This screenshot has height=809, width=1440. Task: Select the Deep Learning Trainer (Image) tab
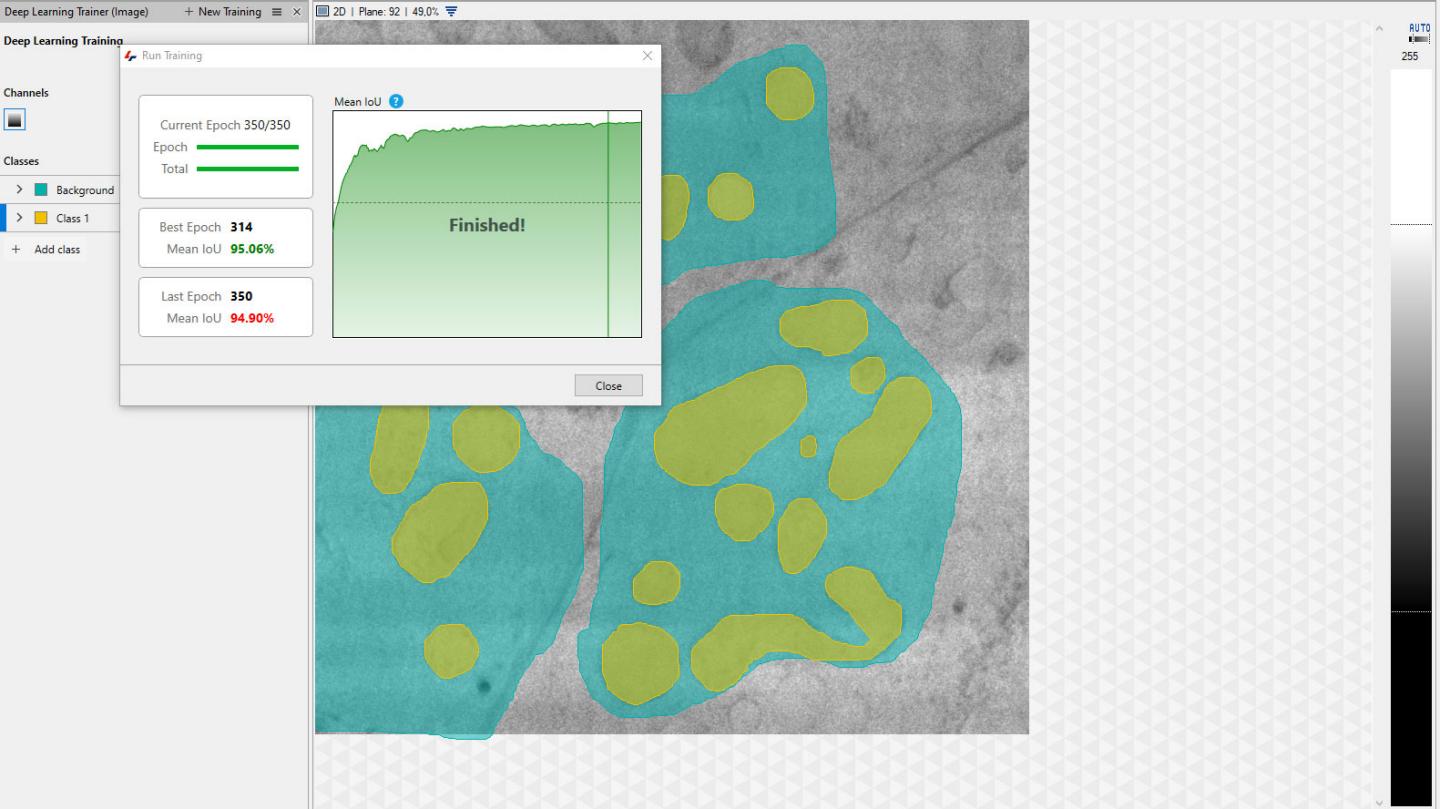point(76,12)
